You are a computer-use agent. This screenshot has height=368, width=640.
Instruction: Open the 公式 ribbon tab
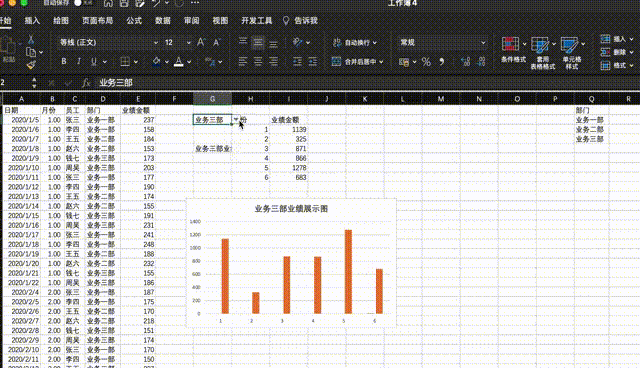134,20
